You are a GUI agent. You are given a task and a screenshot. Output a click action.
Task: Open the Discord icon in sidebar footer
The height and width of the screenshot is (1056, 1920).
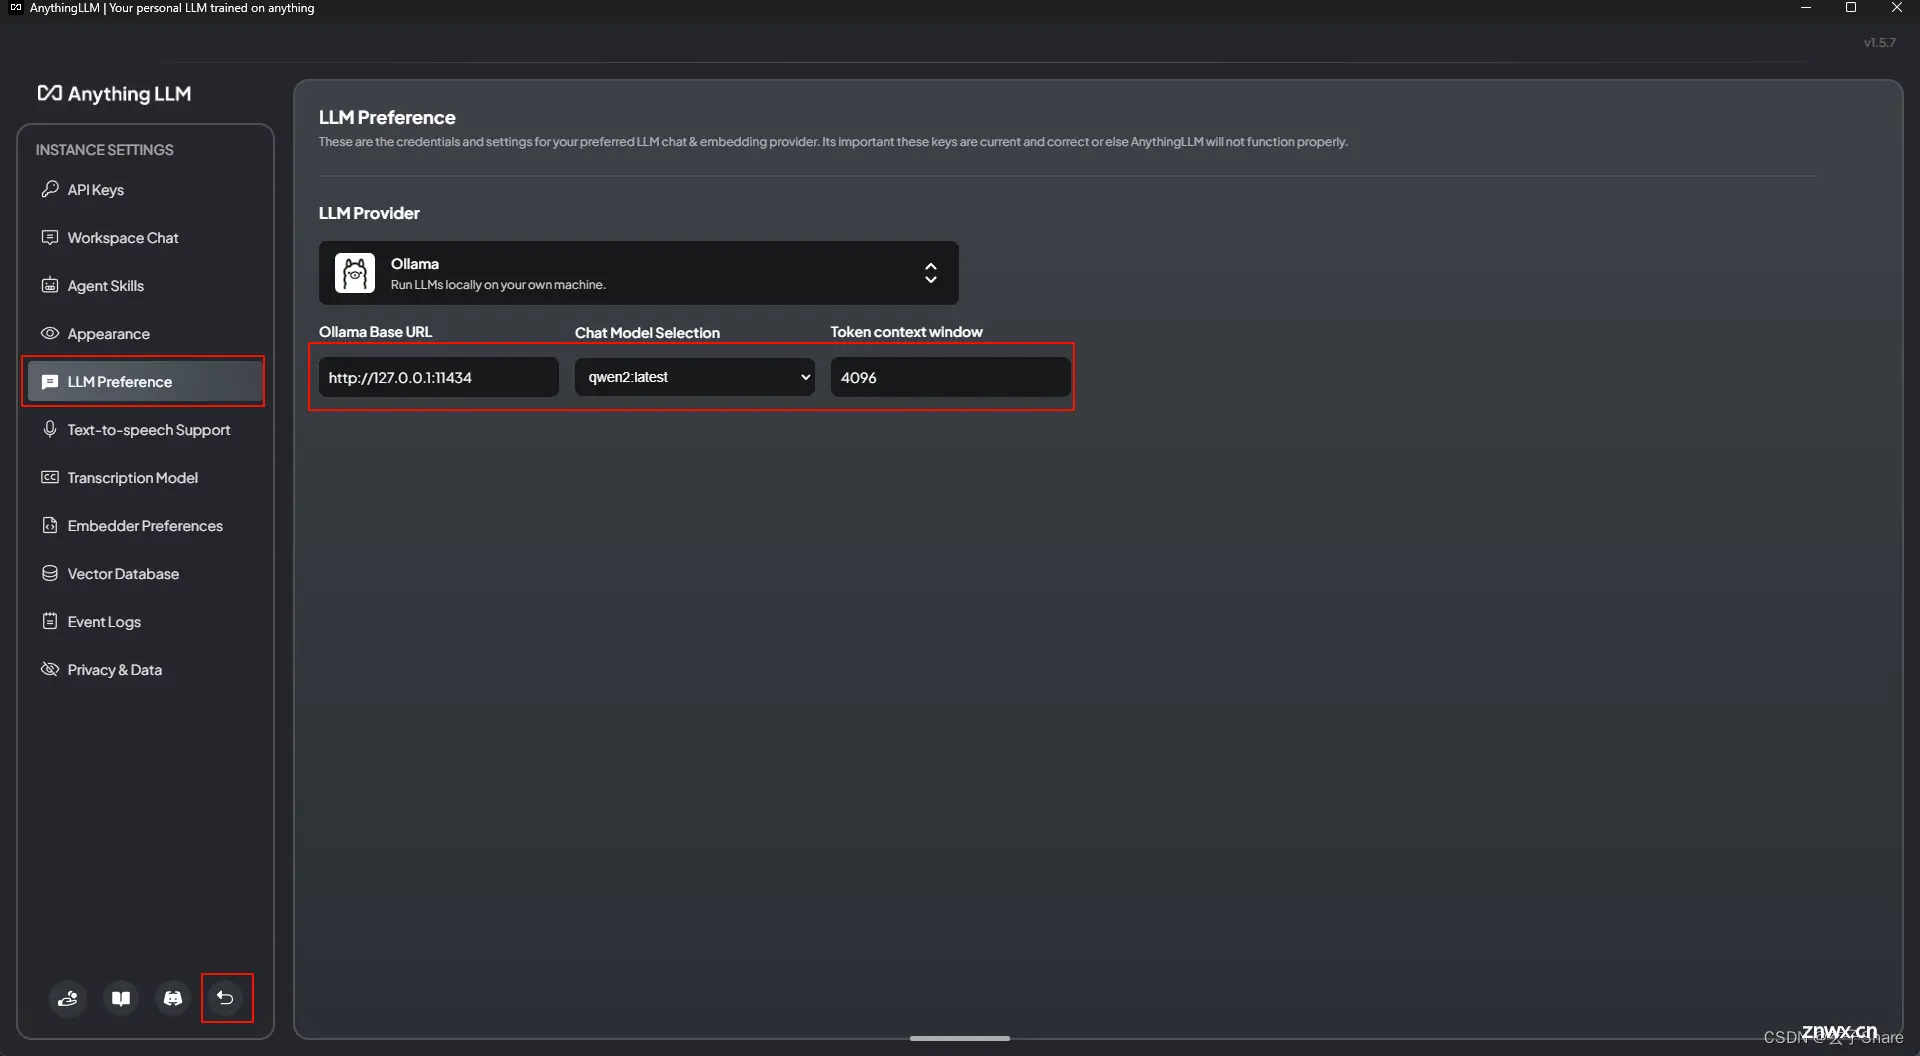coord(173,998)
